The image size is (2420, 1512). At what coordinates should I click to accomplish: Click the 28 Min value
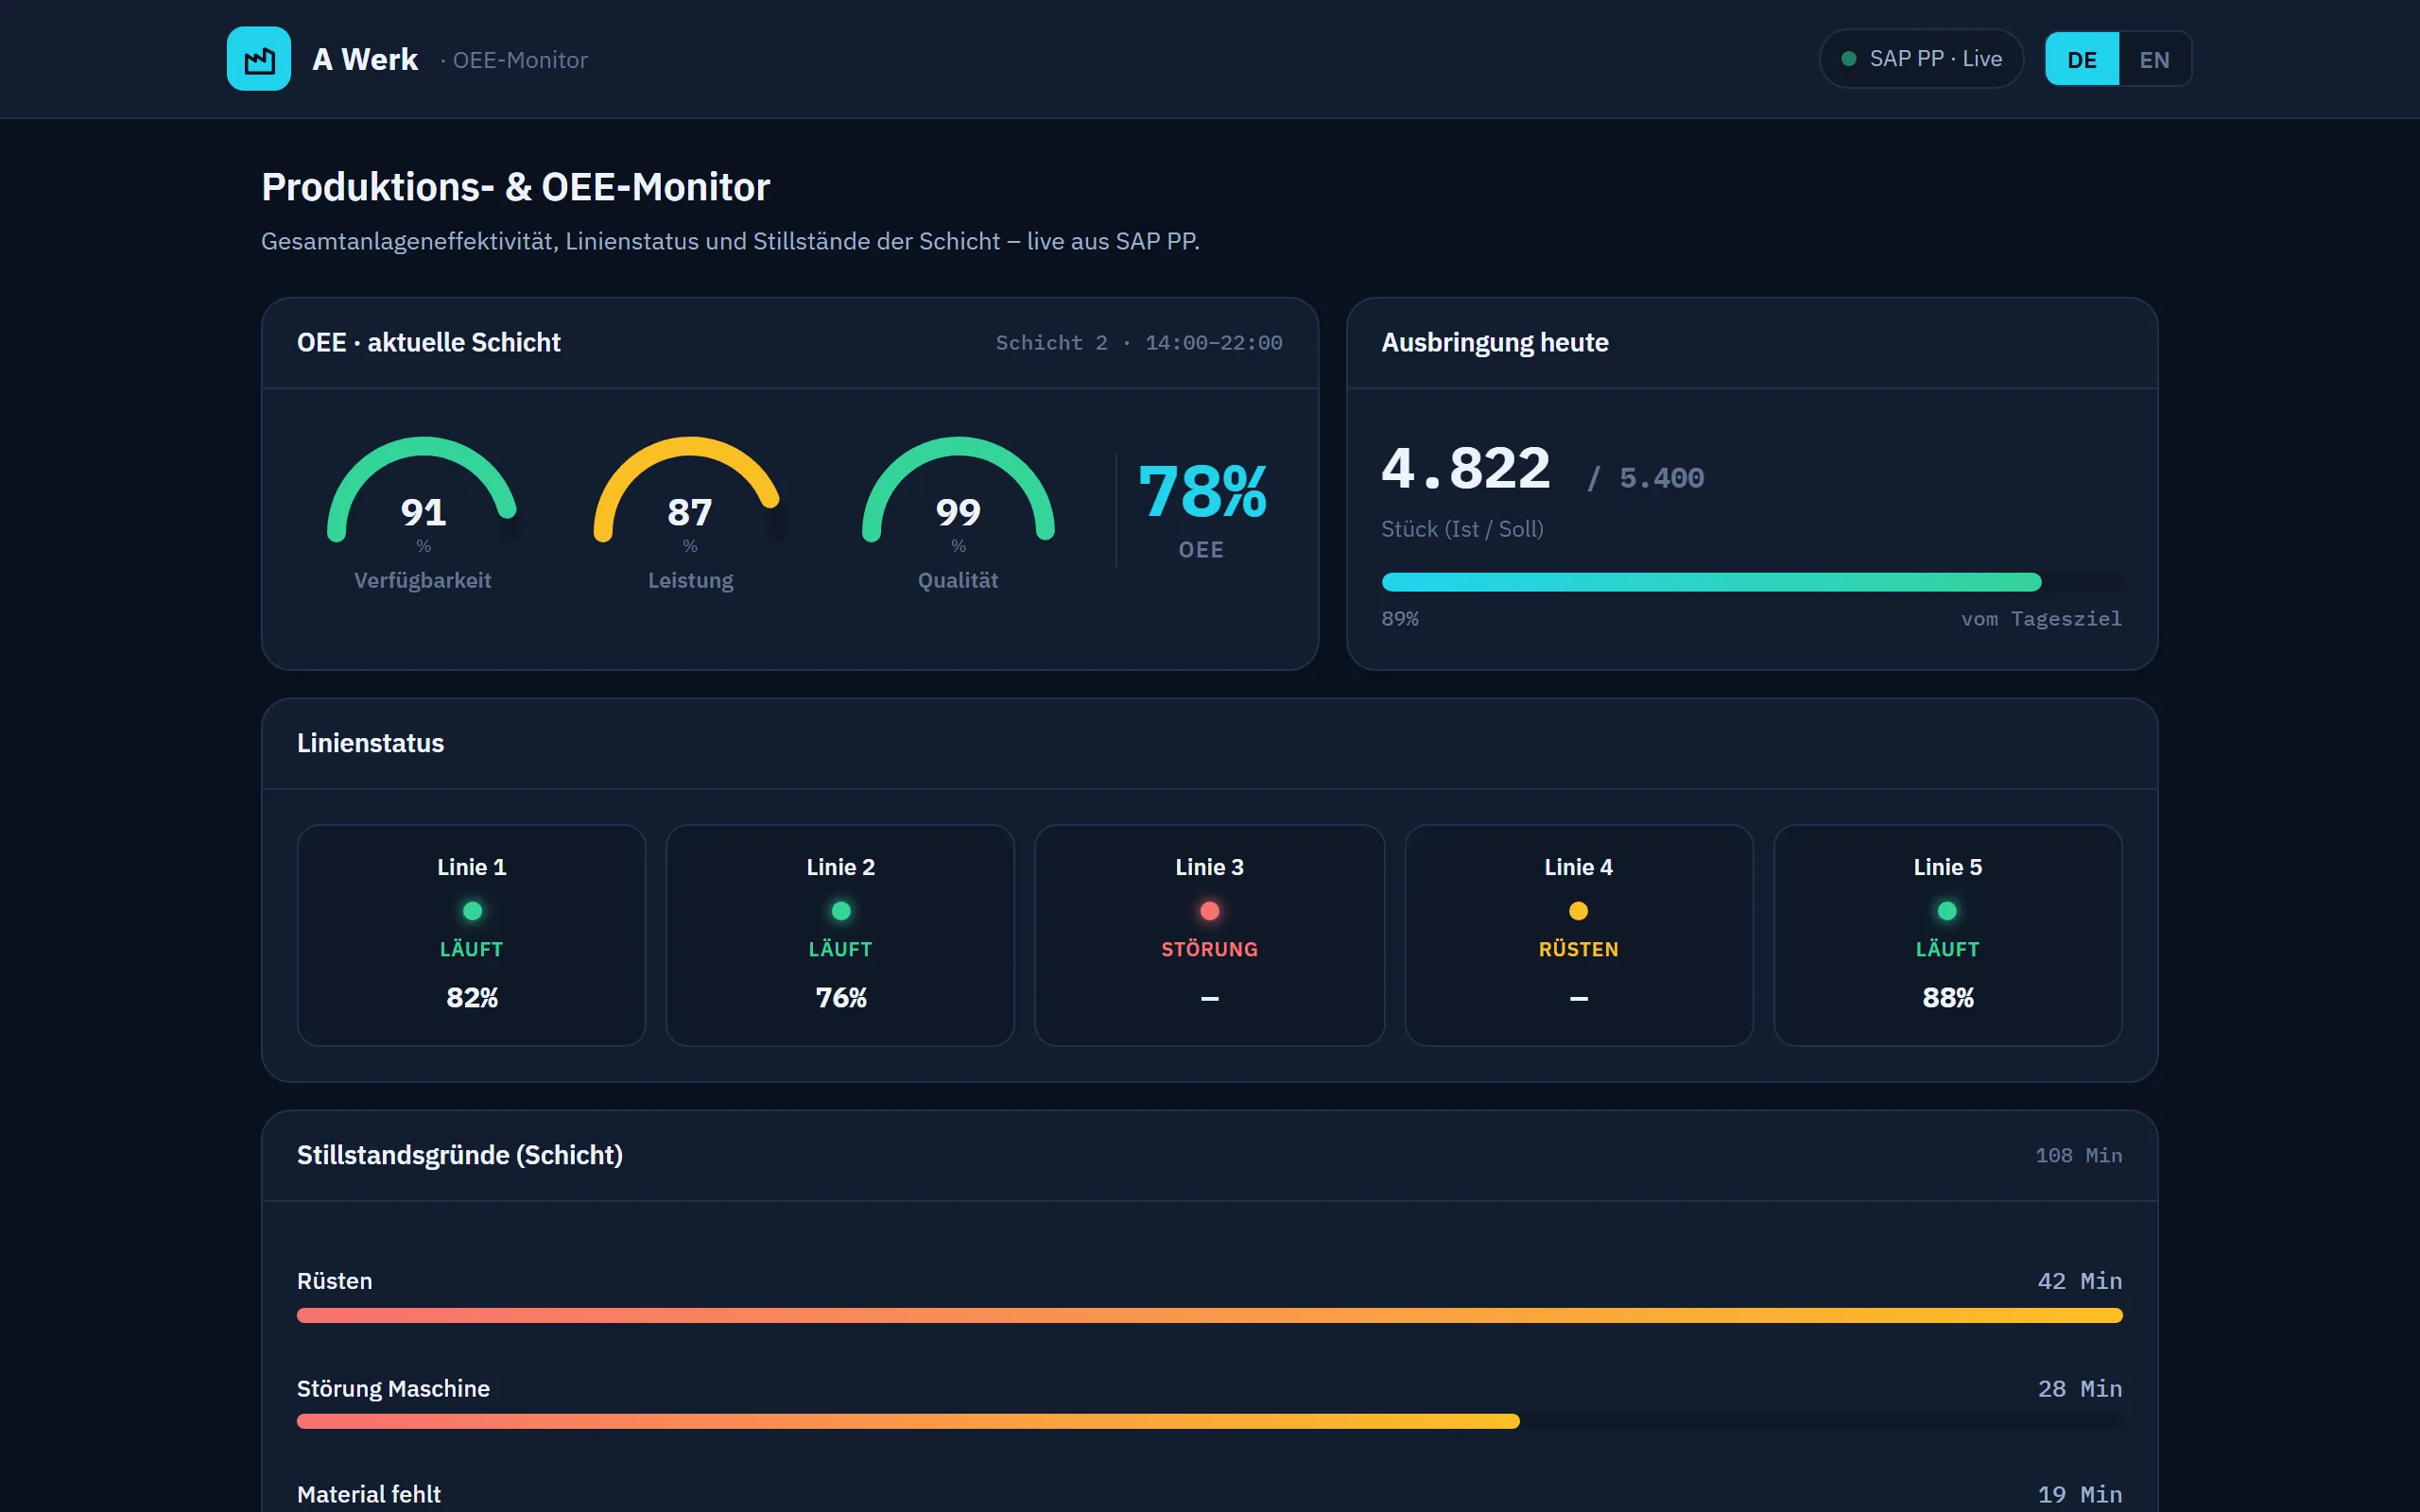[x=2079, y=1389]
